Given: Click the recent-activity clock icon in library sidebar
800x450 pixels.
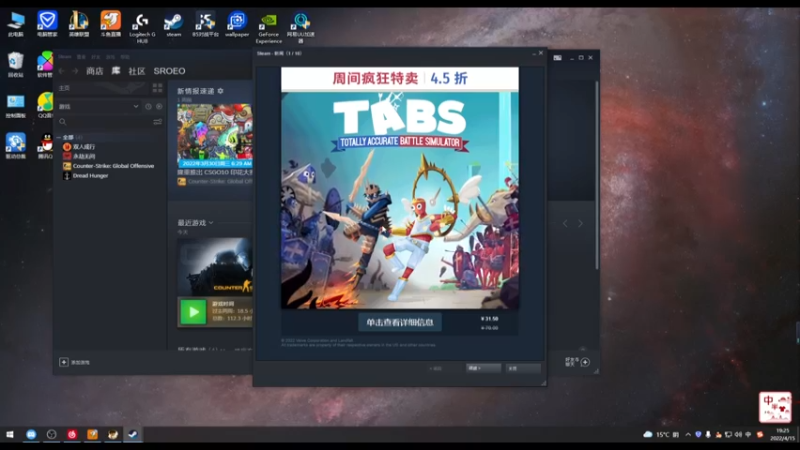Looking at the screenshot, I should [148, 107].
